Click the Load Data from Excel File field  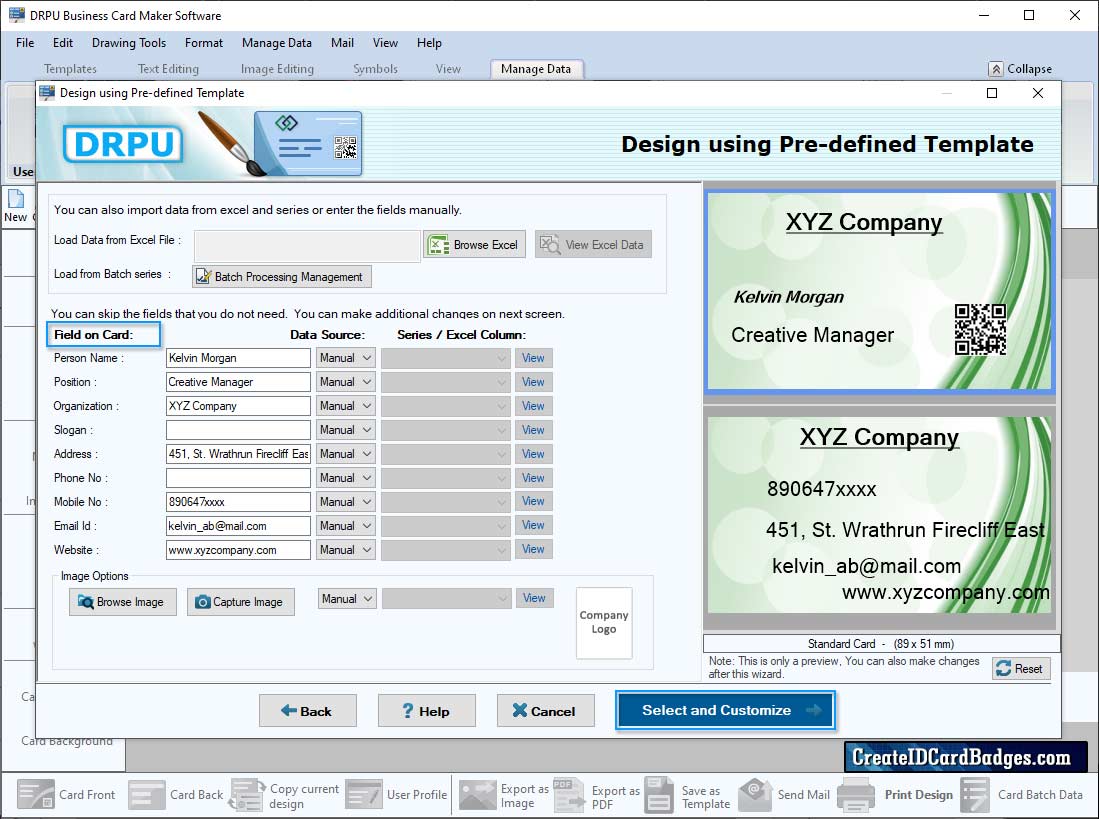coord(307,245)
